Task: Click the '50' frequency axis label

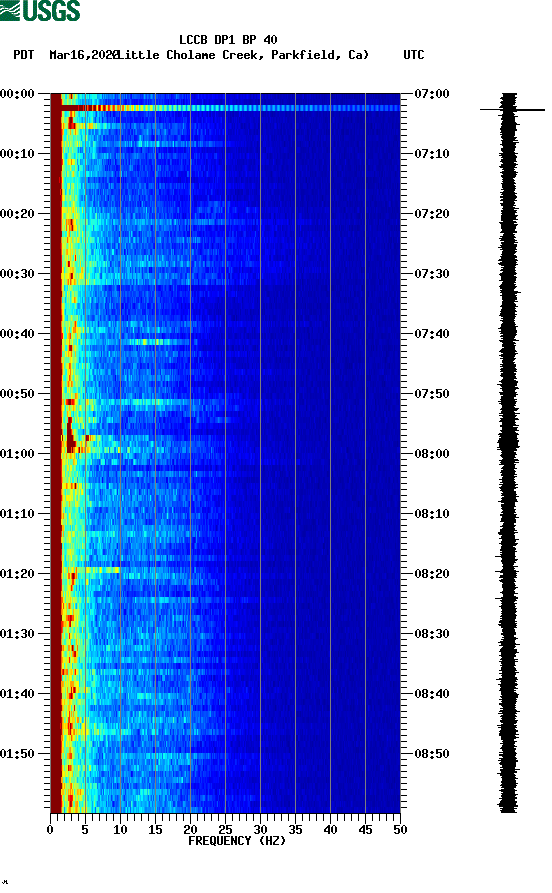Action: point(400,830)
